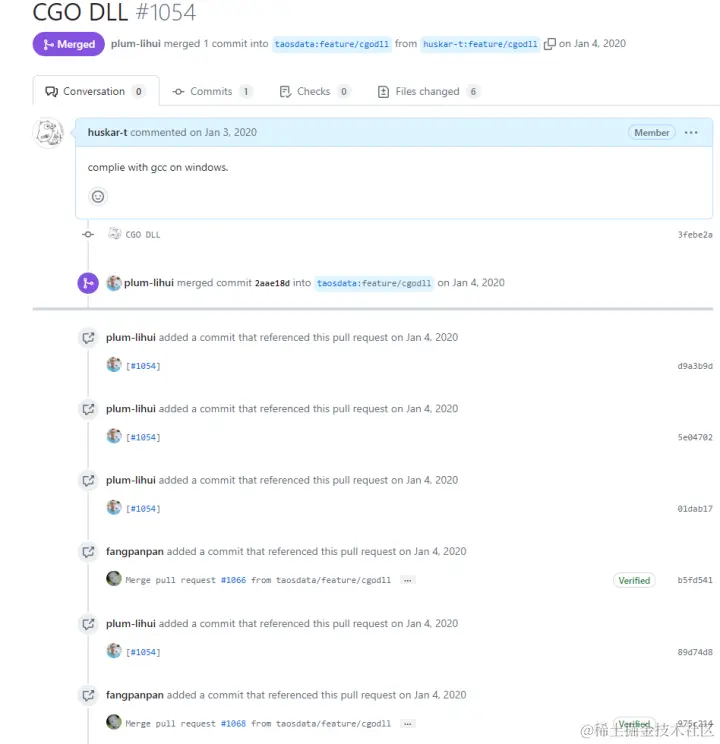
Task: Click huskar-t's avatar beside the comment
Action: pos(48,133)
